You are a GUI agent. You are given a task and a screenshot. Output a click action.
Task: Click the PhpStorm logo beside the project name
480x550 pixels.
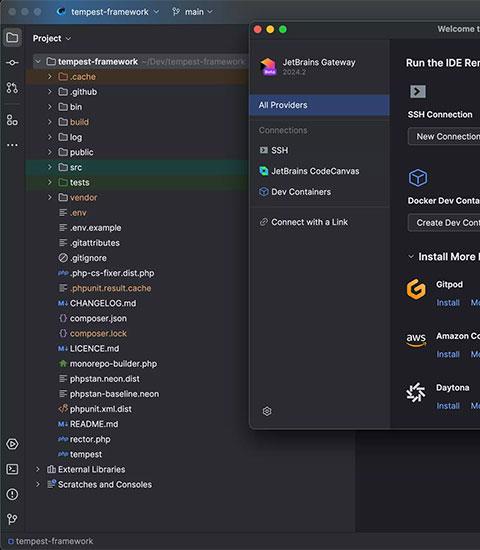61,12
